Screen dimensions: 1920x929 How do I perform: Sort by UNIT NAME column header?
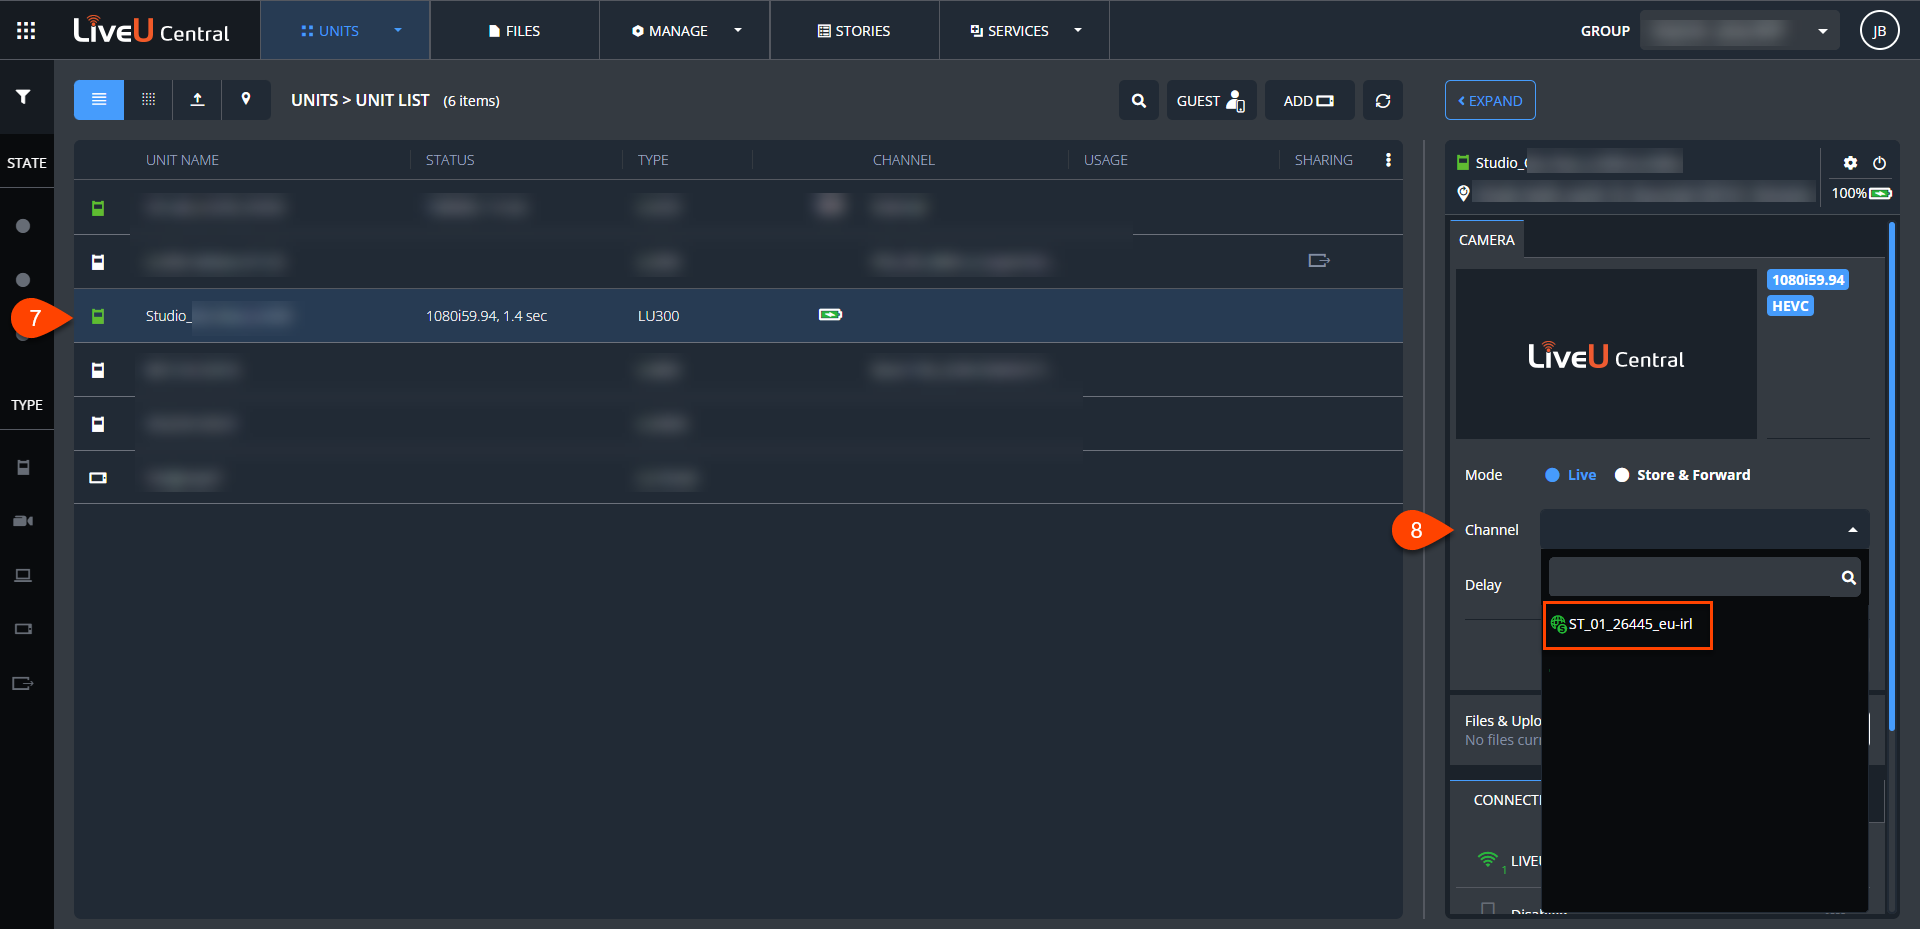(x=182, y=160)
